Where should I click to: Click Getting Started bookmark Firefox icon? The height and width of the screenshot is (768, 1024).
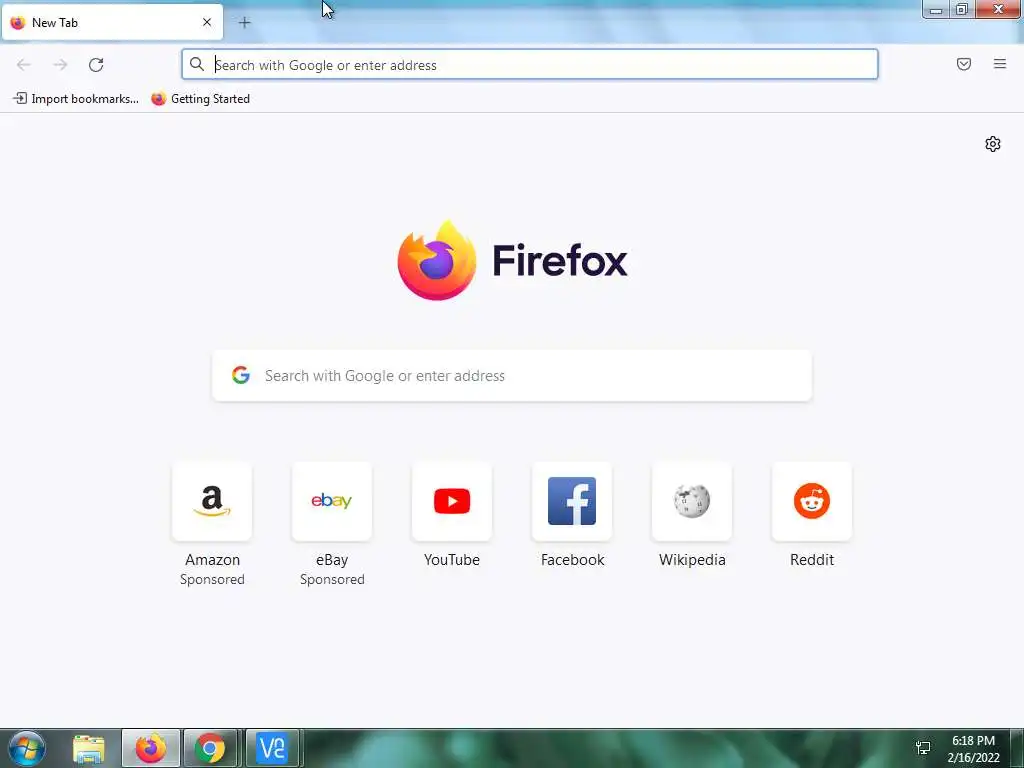pyautogui.click(x=158, y=99)
